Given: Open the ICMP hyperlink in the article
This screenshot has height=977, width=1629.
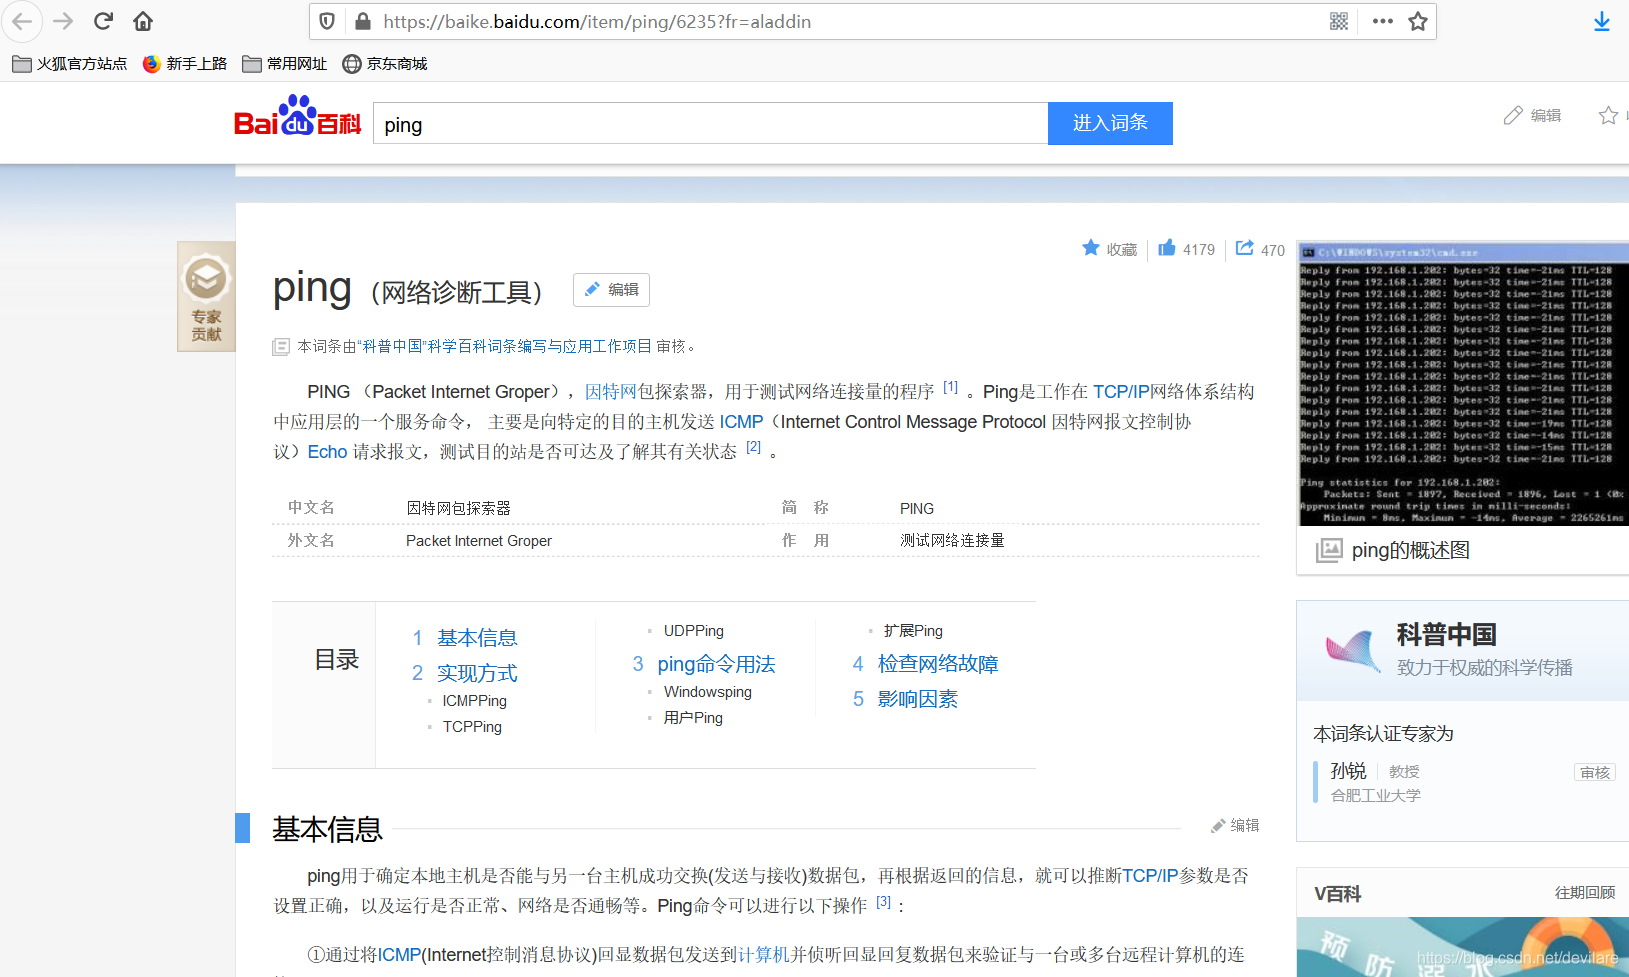Looking at the screenshot, I should coord(740,421).
